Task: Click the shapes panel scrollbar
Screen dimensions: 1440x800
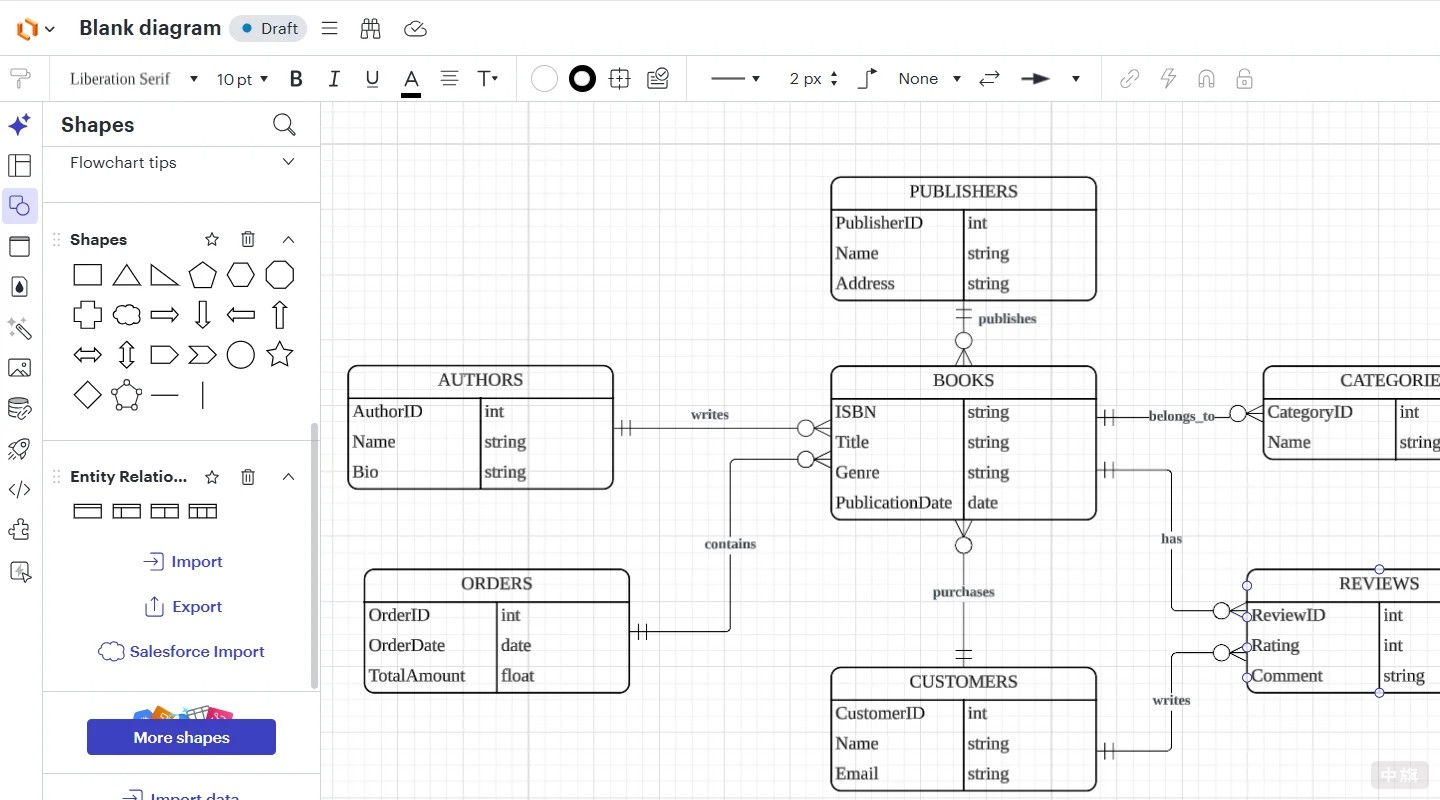Action: (x=313, y=560)
